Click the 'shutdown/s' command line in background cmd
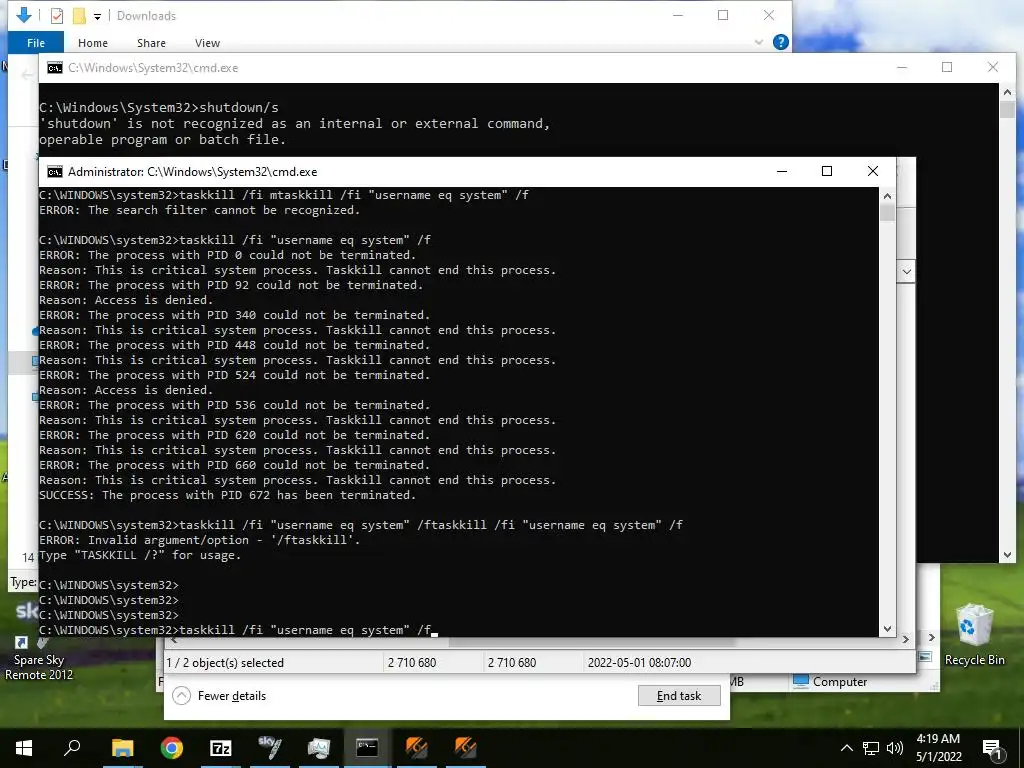1024x768 pixels. pos(159,107)
